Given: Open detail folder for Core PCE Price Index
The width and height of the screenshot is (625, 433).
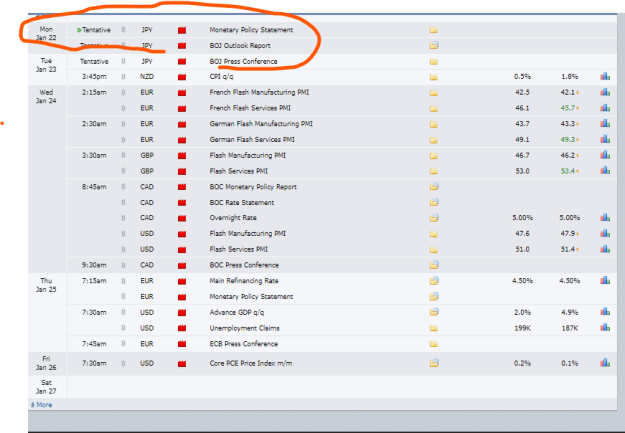Looking at the screenshot, I should pyautogui.click(x=434, y=363).
